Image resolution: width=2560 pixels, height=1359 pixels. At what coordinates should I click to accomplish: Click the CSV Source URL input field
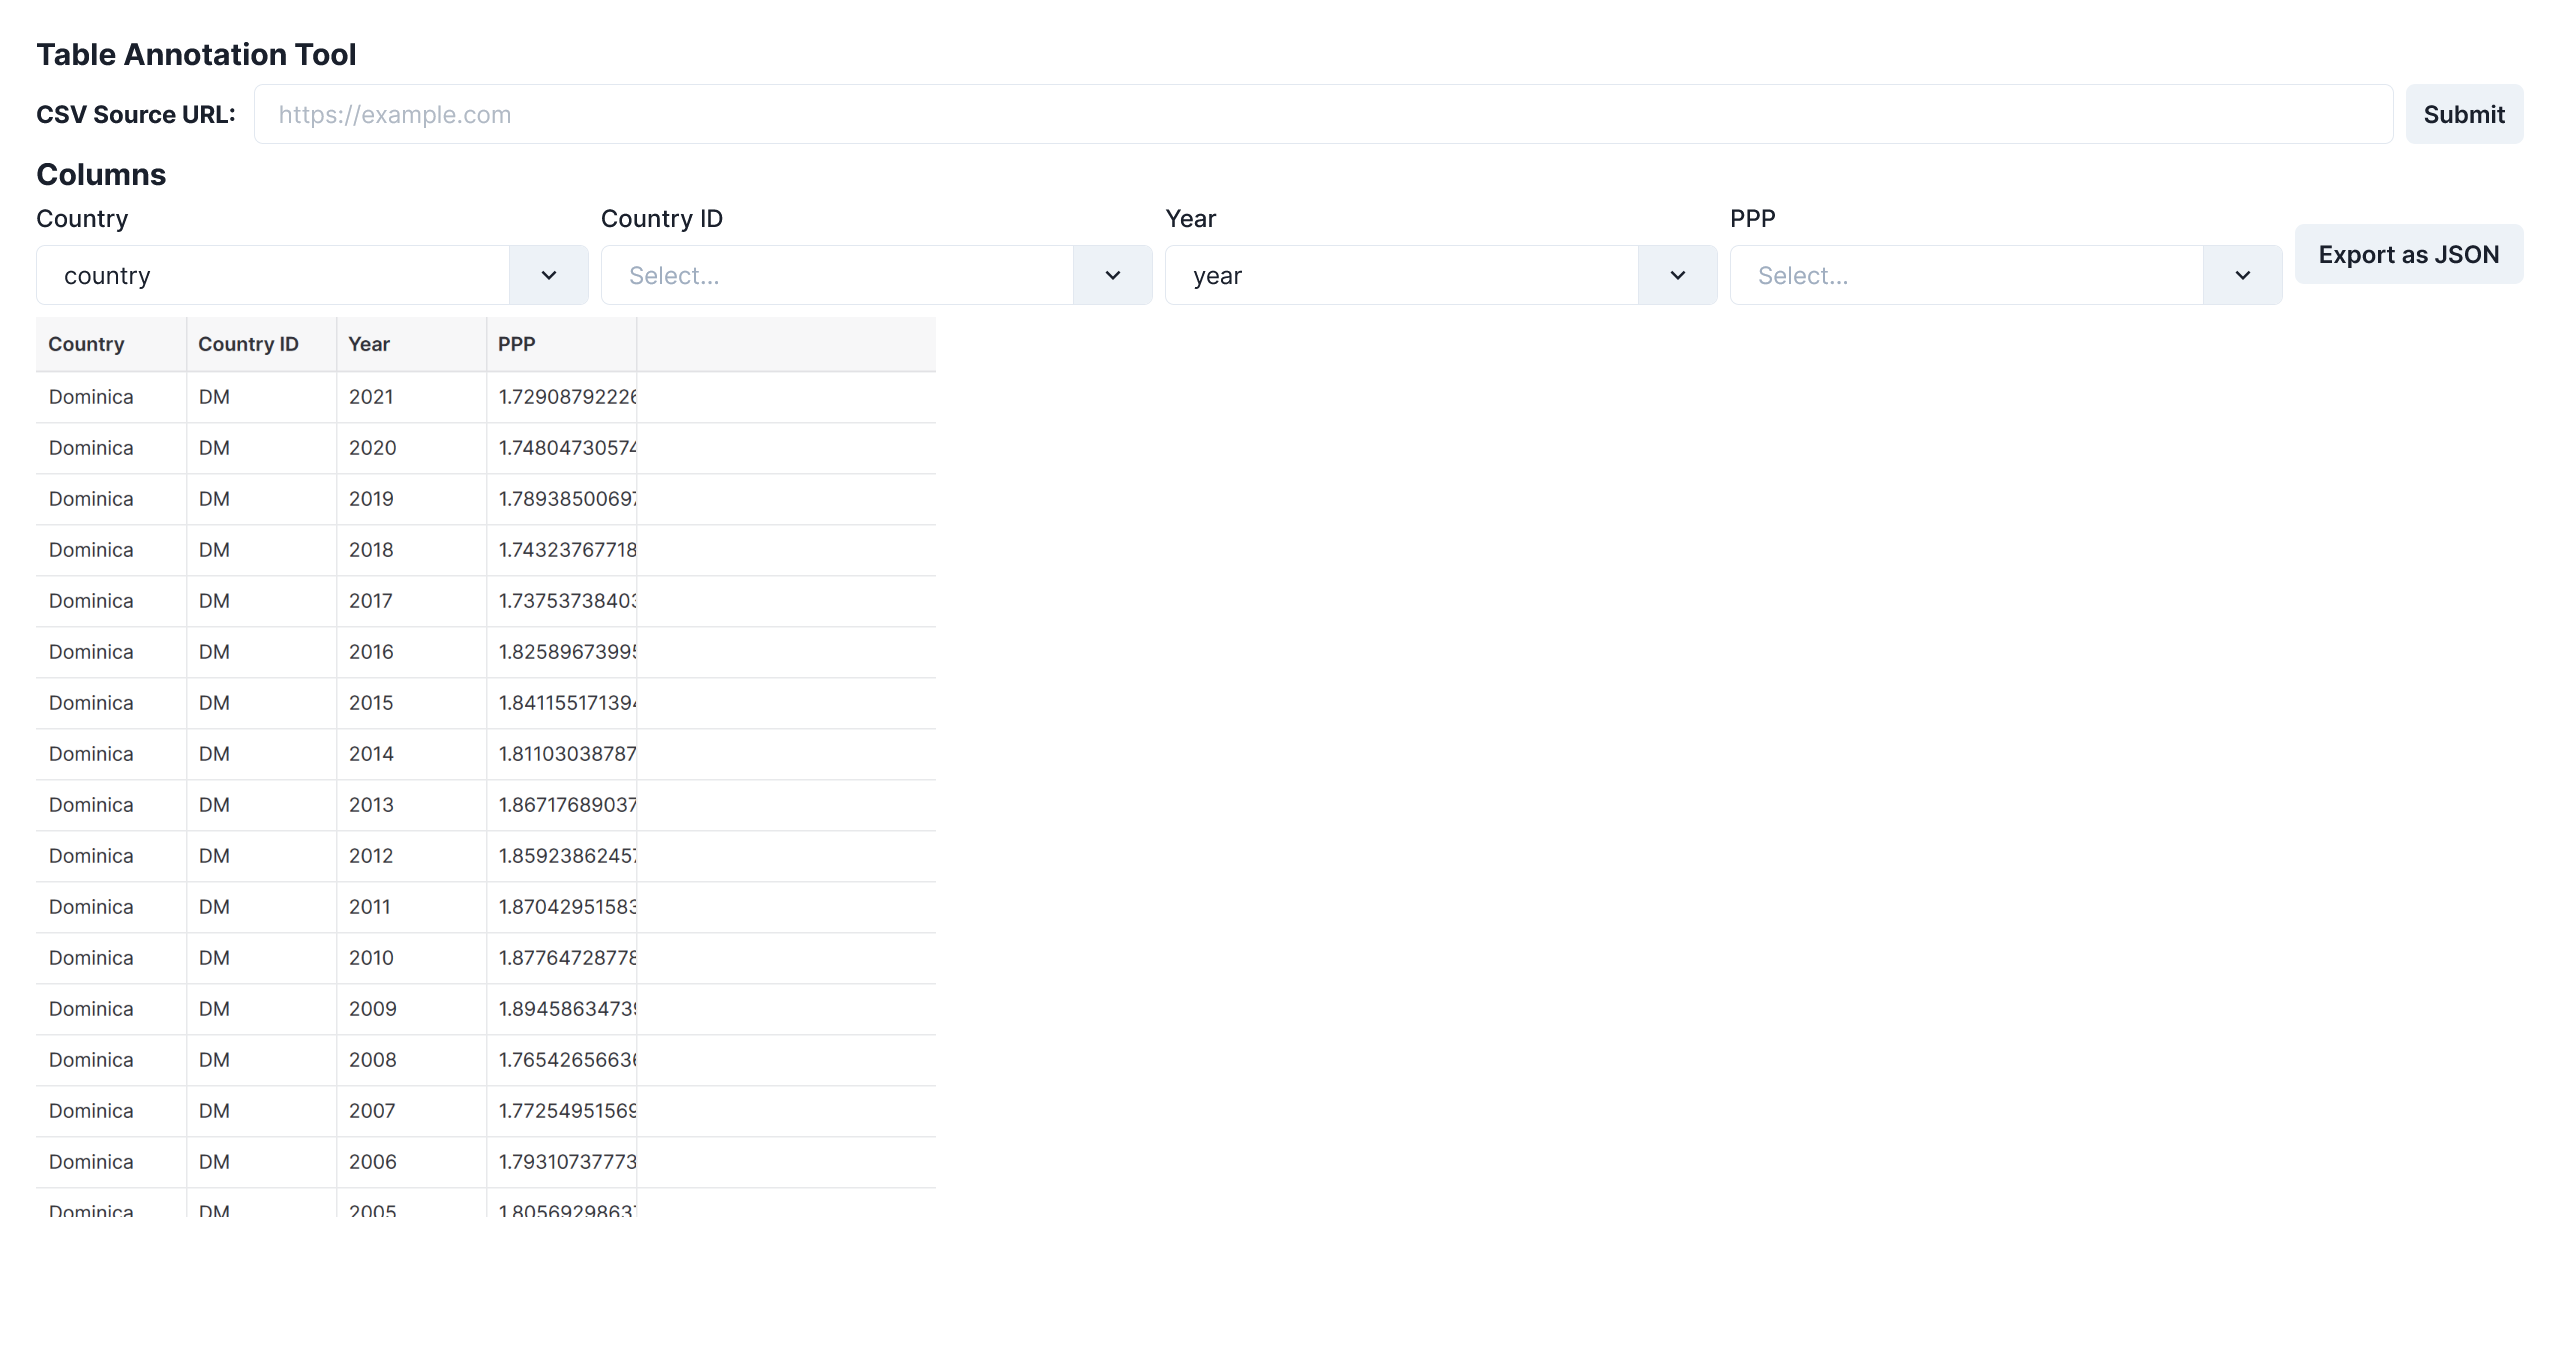pos(1322,114)
